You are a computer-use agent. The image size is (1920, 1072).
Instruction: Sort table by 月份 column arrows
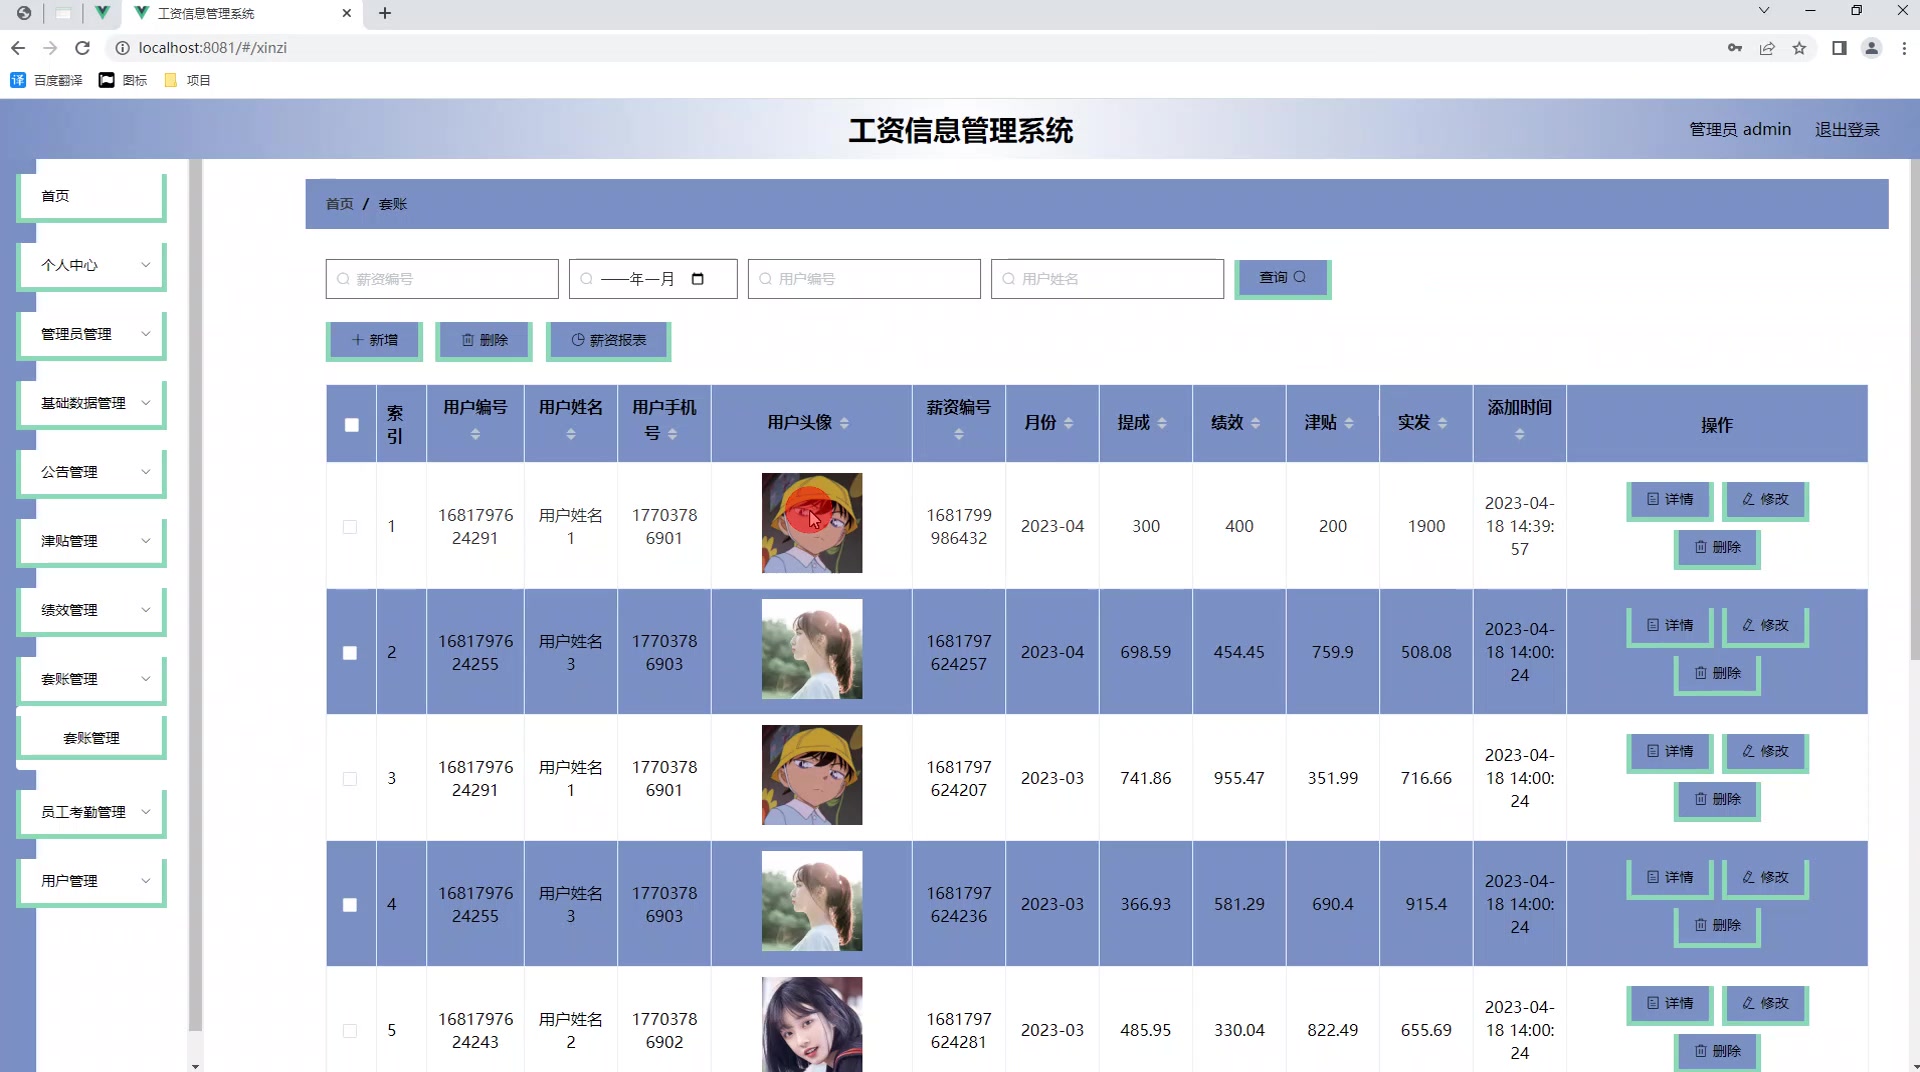(1067, 423)
